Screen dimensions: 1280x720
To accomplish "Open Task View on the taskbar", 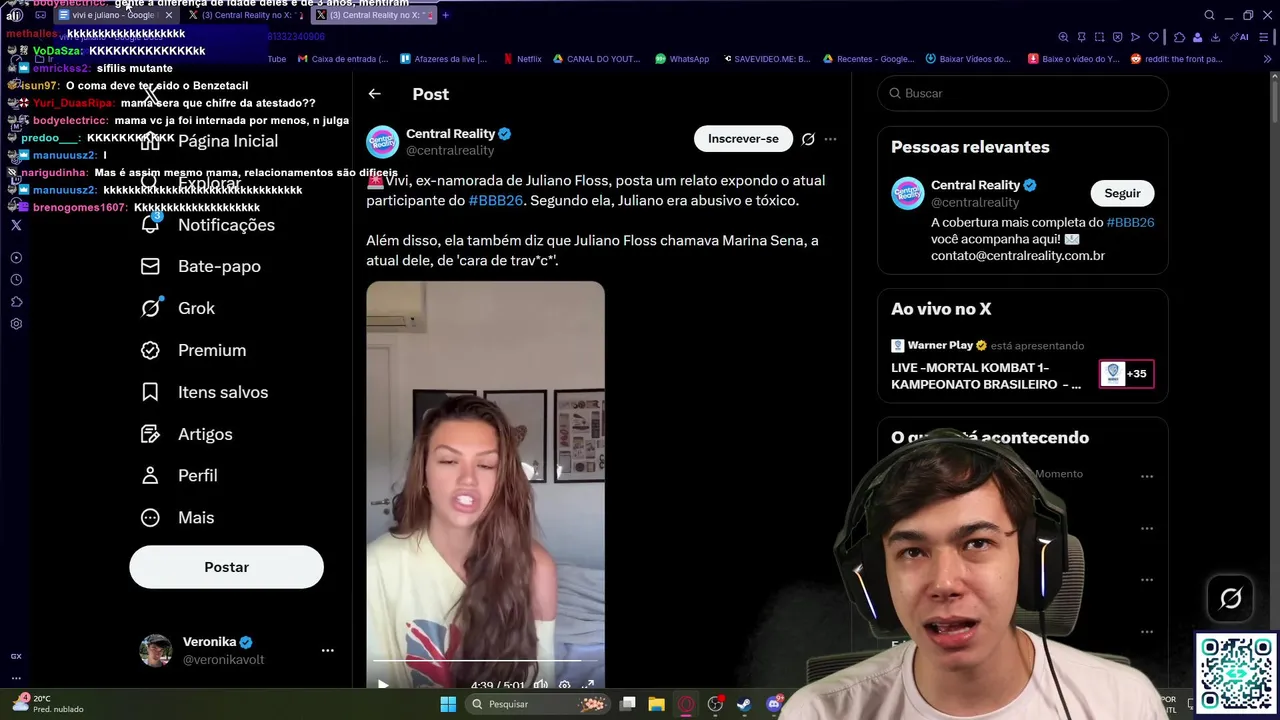I will click(x=627, y=704).
